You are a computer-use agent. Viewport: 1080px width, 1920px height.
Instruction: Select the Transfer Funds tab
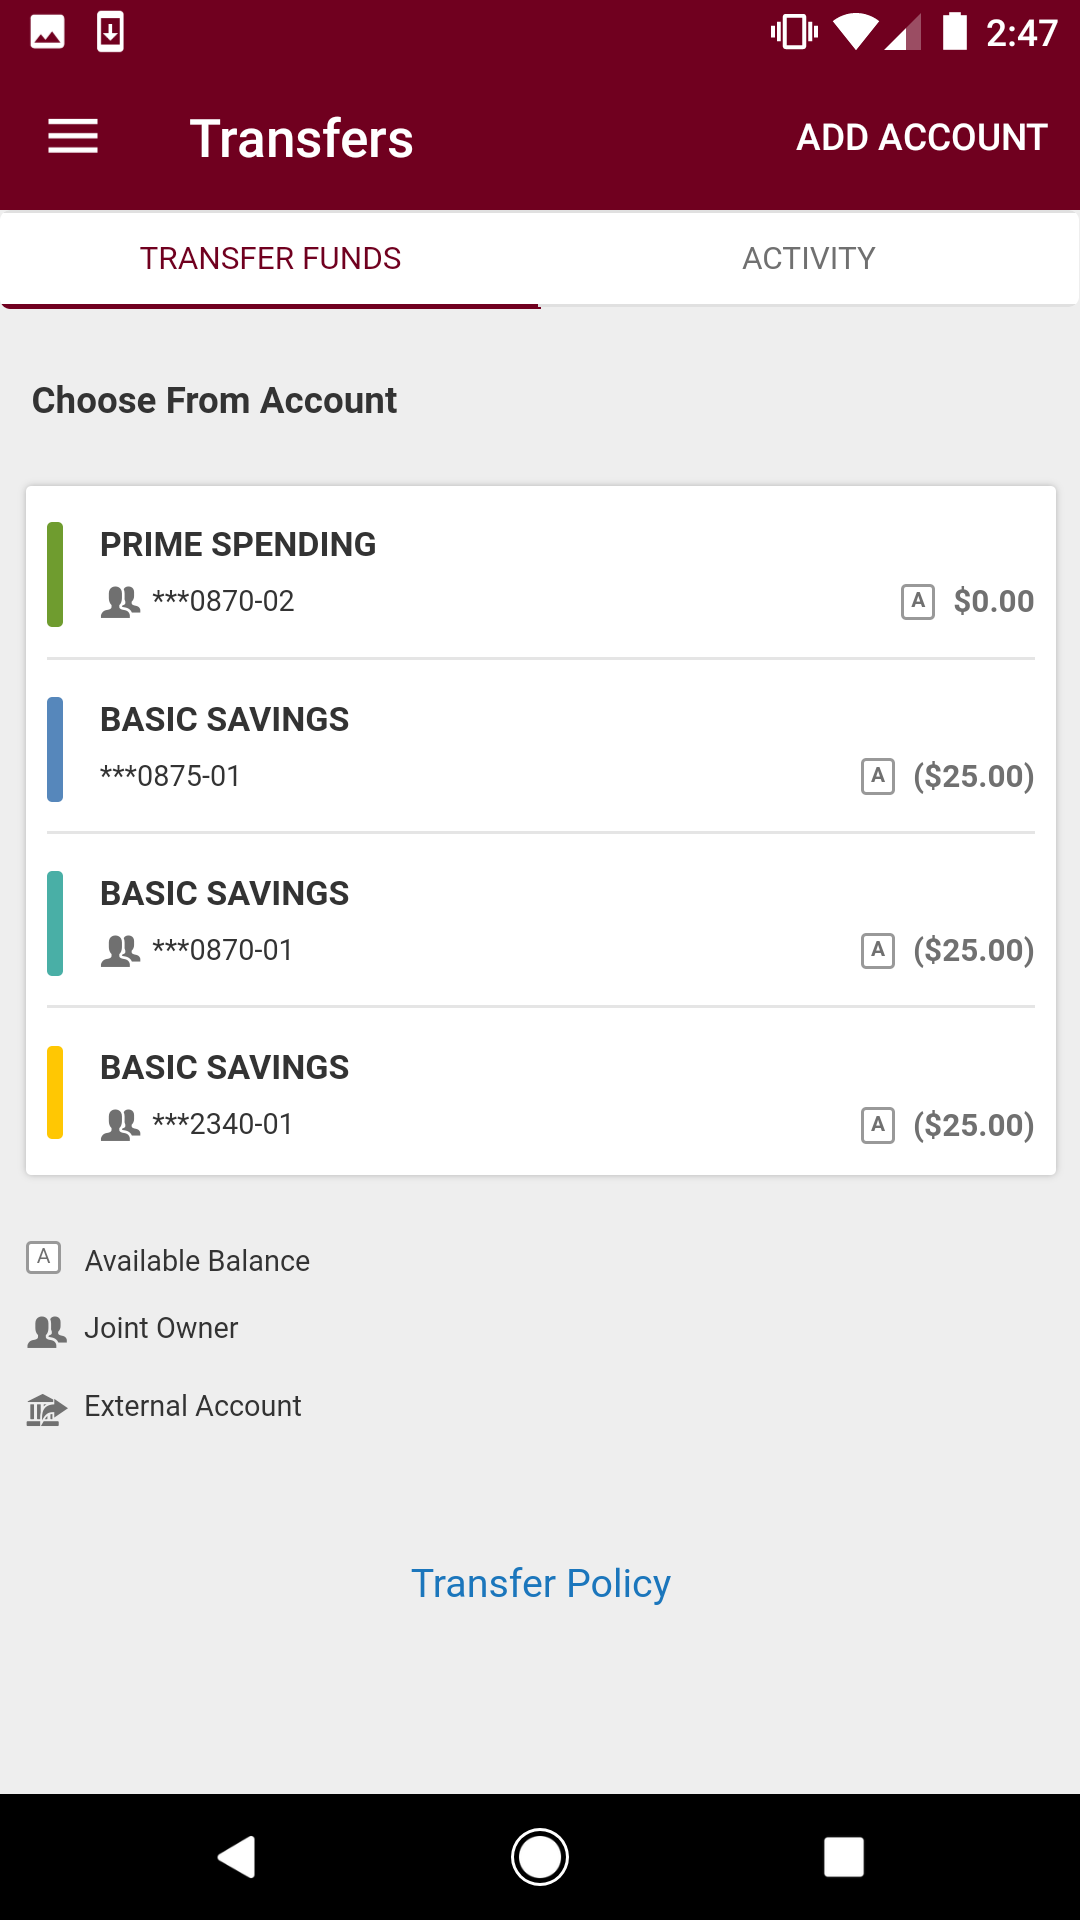coord(270,258)
